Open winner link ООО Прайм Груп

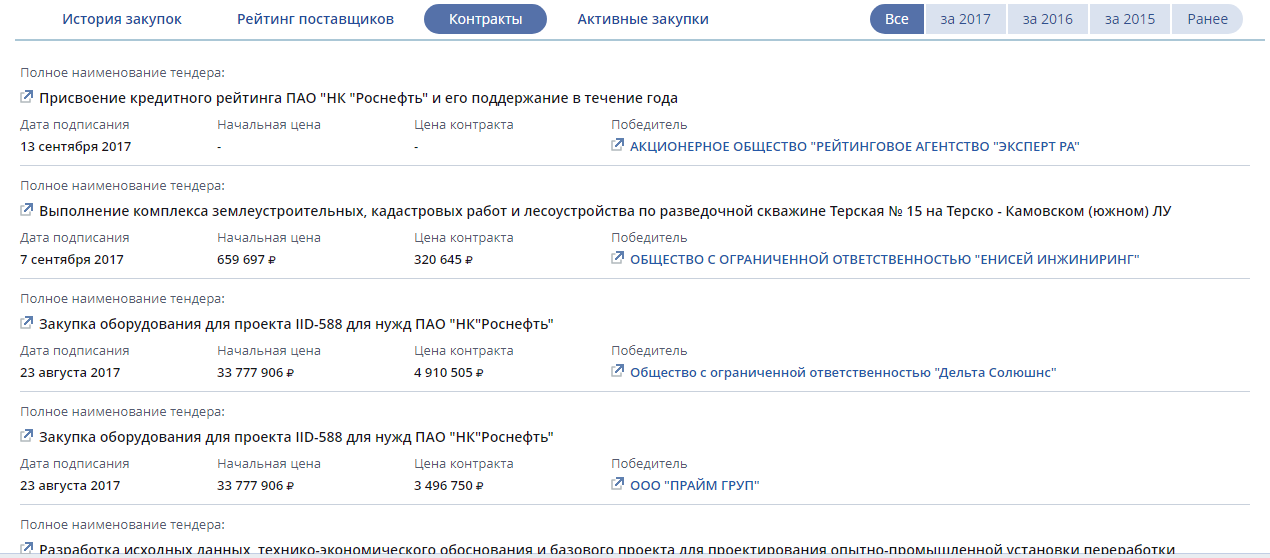coord(695,485)
